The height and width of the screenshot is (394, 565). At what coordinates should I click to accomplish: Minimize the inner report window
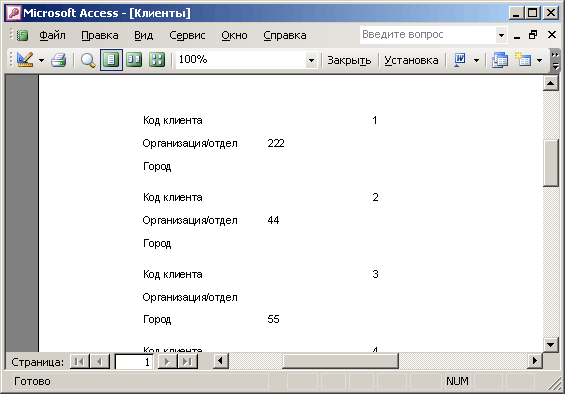pos(517,35)
